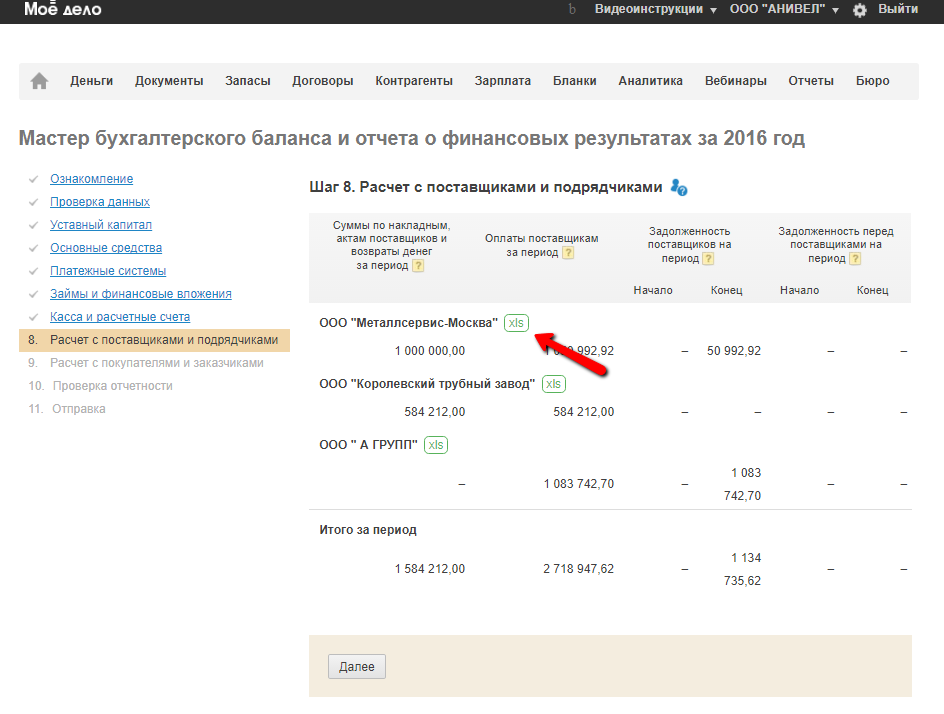Show hint for Задолженность перед поставщиками column

tap(855, 258)
